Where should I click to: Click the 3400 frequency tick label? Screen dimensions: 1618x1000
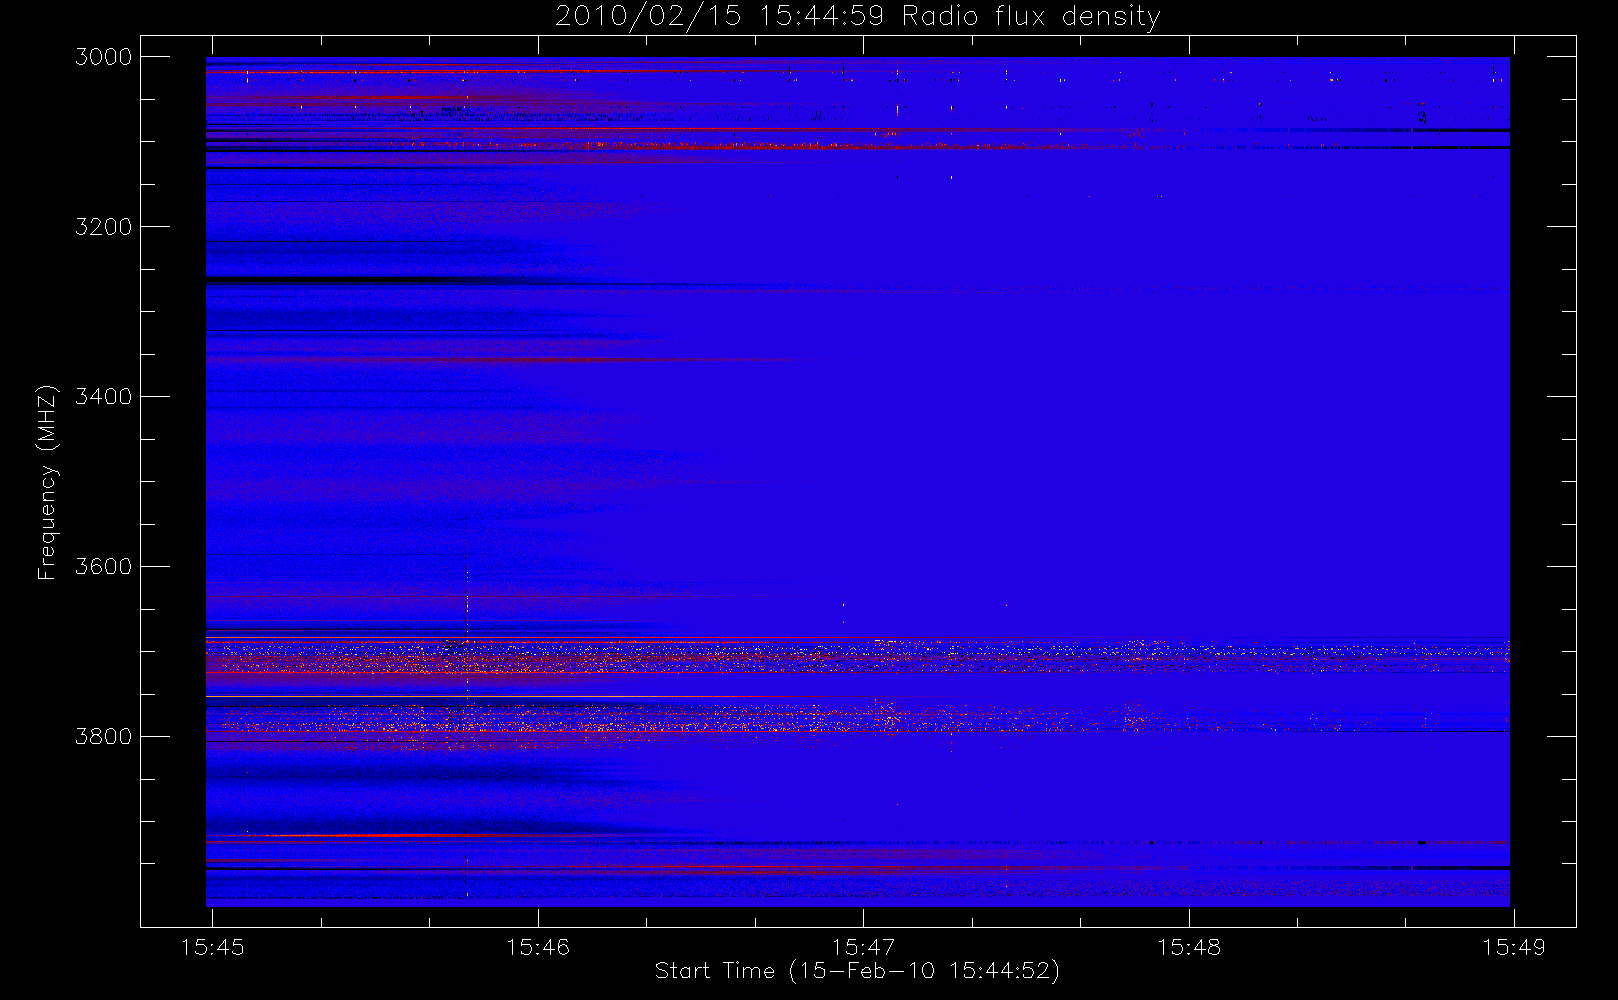104,397
